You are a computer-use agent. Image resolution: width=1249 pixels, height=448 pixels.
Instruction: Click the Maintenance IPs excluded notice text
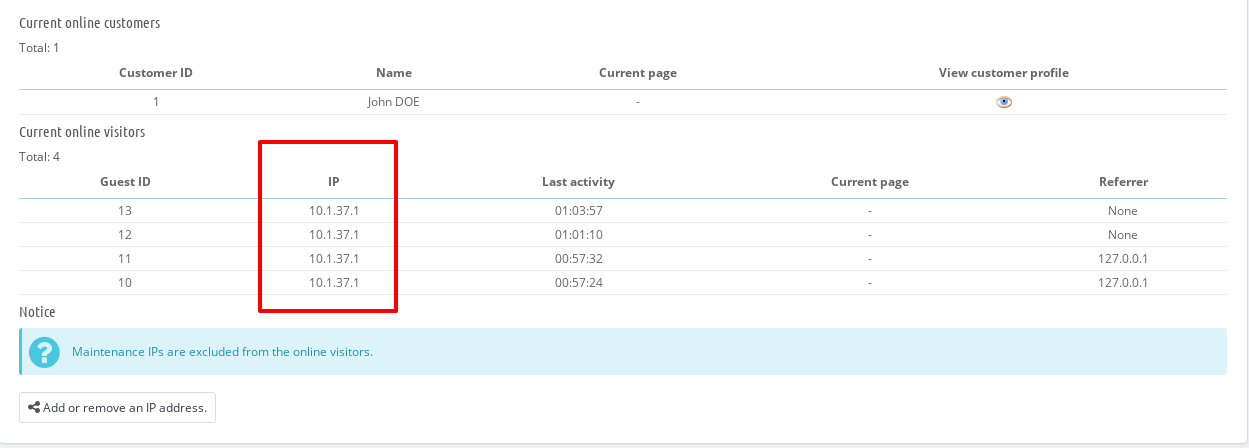(222, 352)
